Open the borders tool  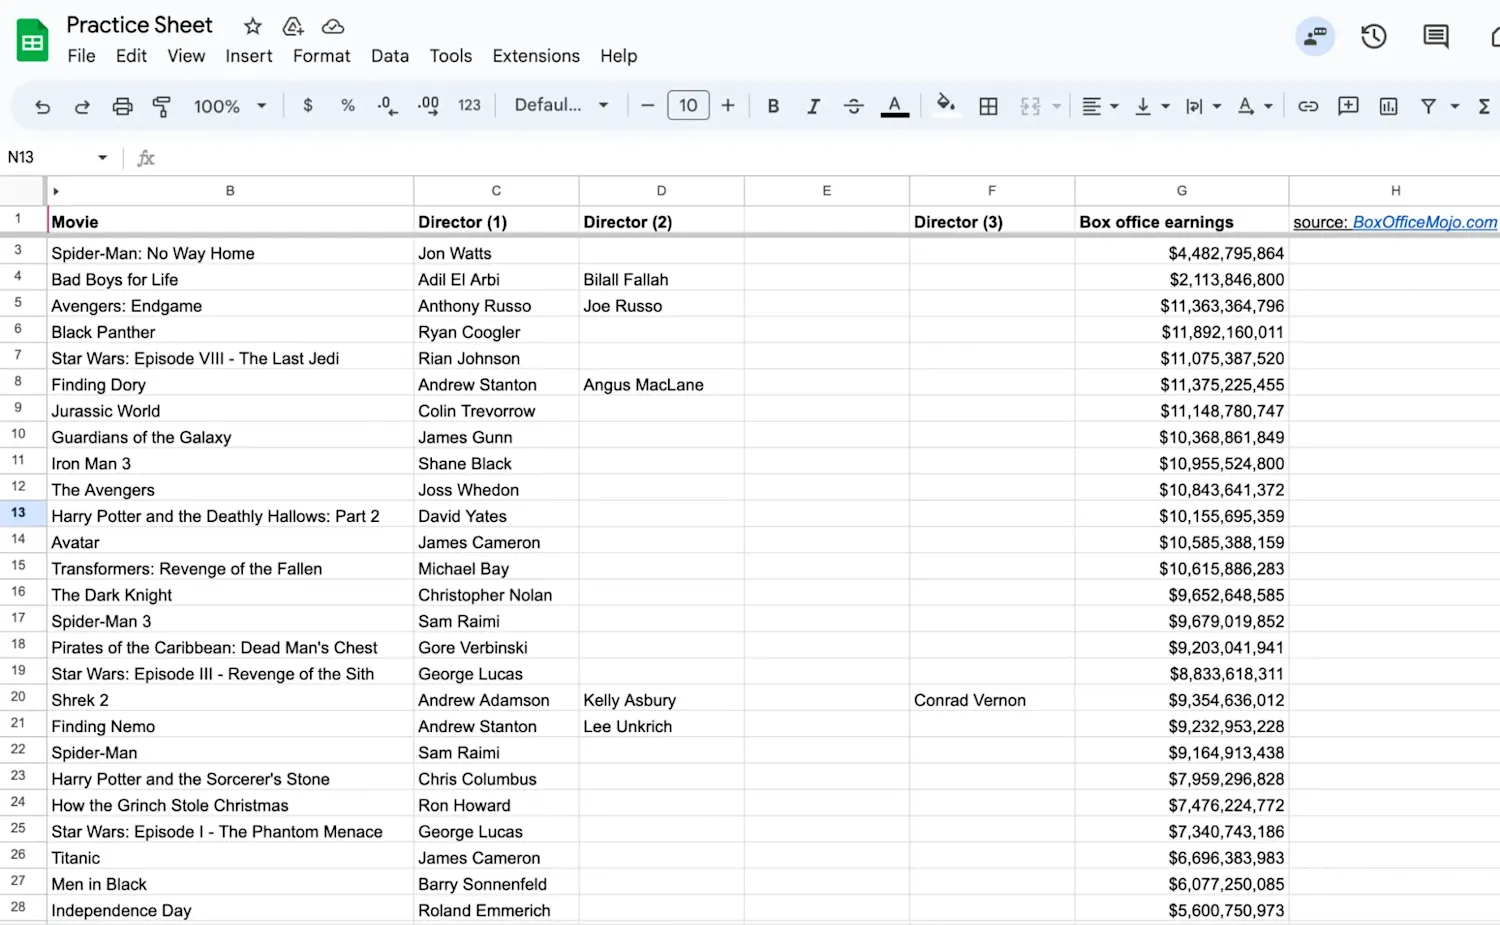988,106
